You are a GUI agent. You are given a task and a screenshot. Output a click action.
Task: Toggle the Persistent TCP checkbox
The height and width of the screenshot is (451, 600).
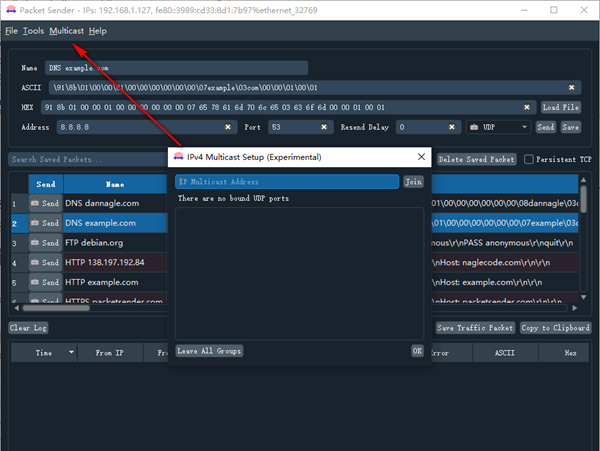(528, 160)
